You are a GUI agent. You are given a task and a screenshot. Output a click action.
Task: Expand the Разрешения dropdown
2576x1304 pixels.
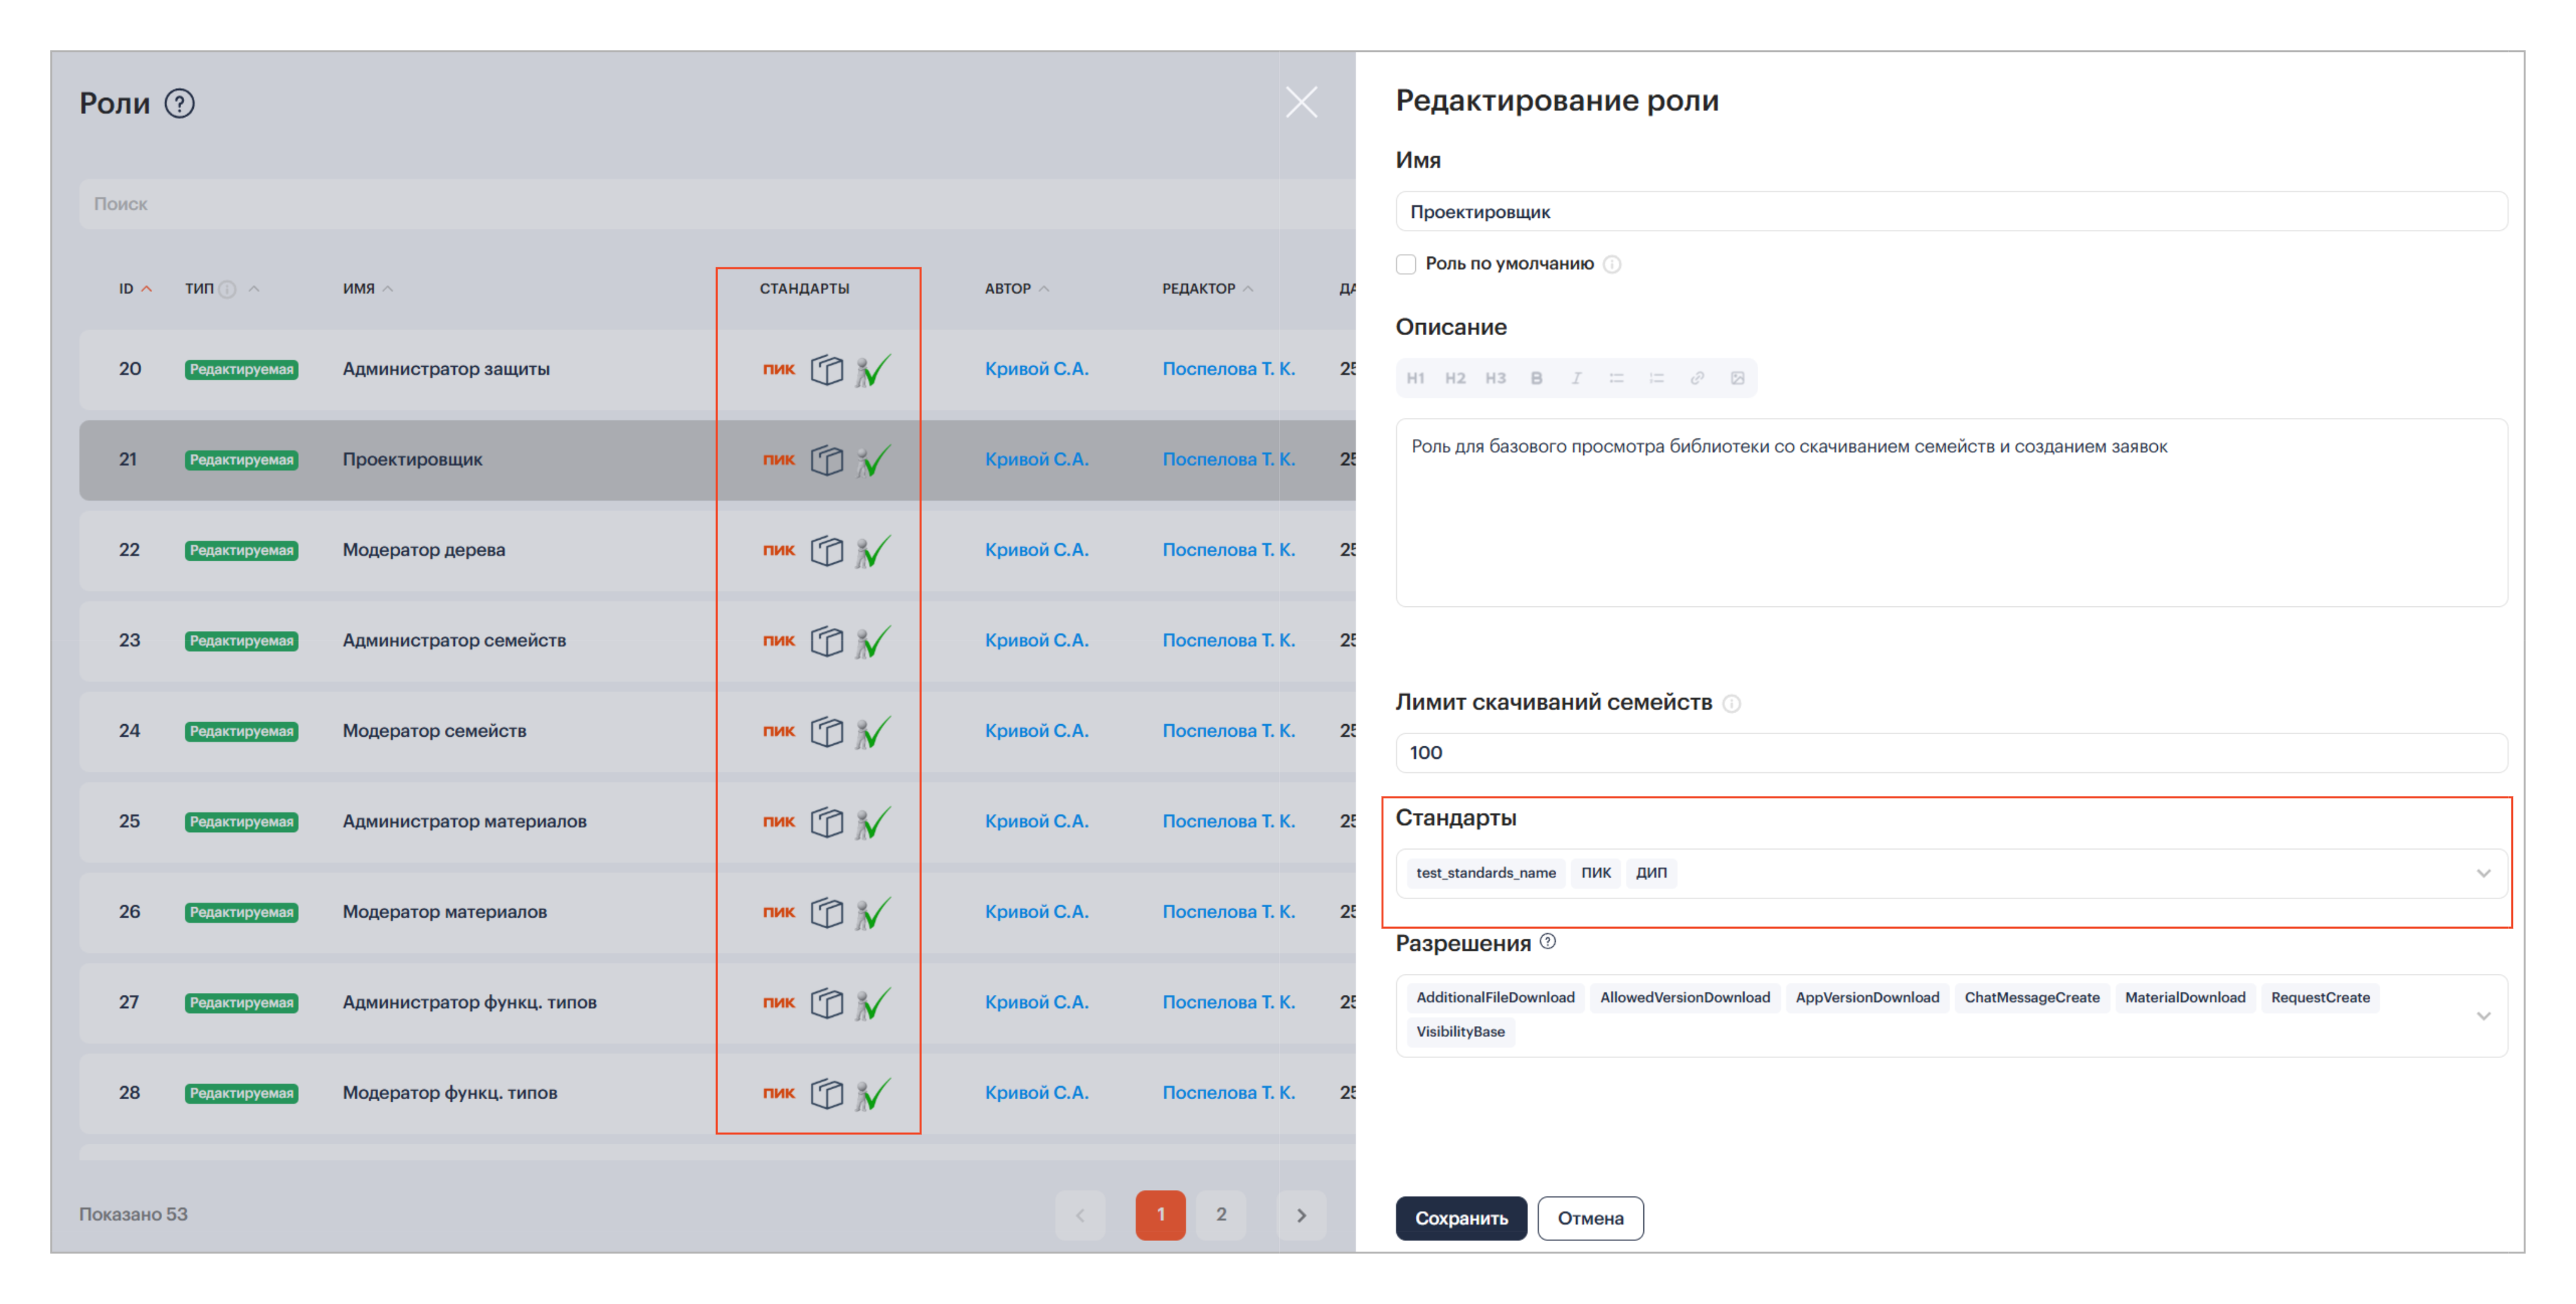tap(2483, 1016)
